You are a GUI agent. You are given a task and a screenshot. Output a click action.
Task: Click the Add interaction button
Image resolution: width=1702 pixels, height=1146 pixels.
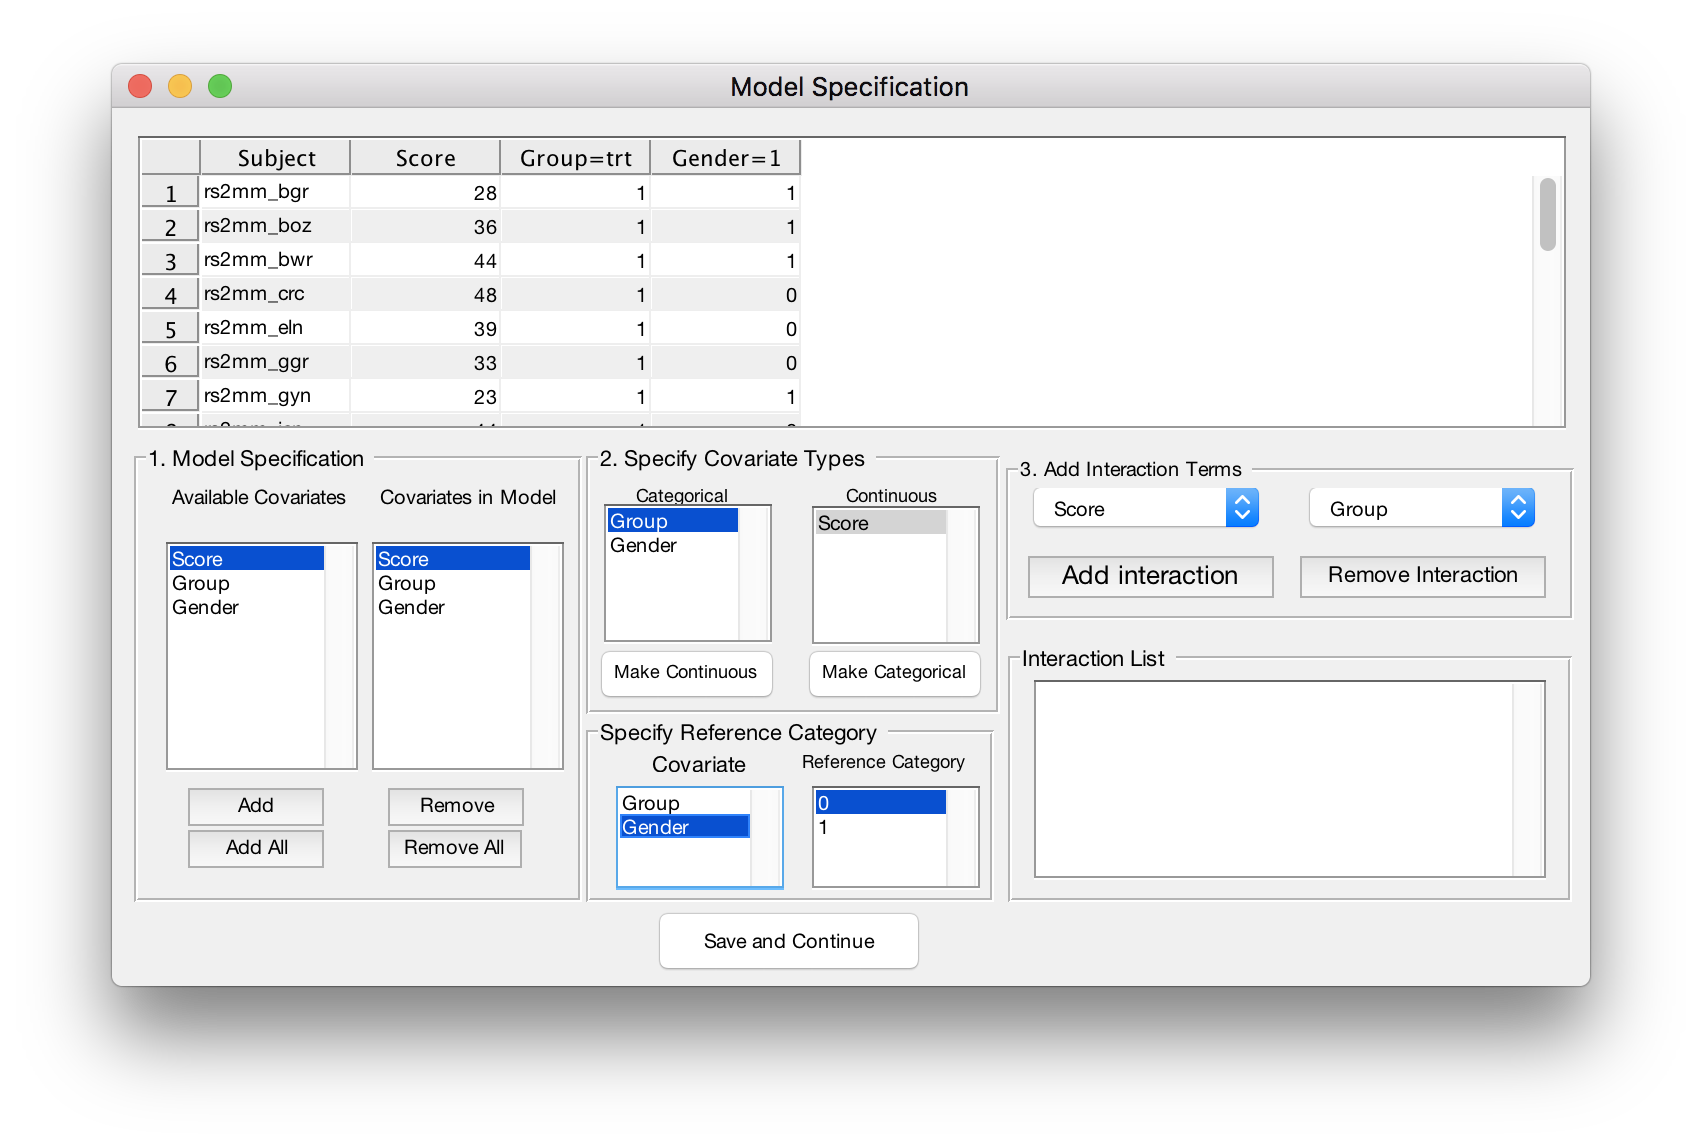(1150, 576)
